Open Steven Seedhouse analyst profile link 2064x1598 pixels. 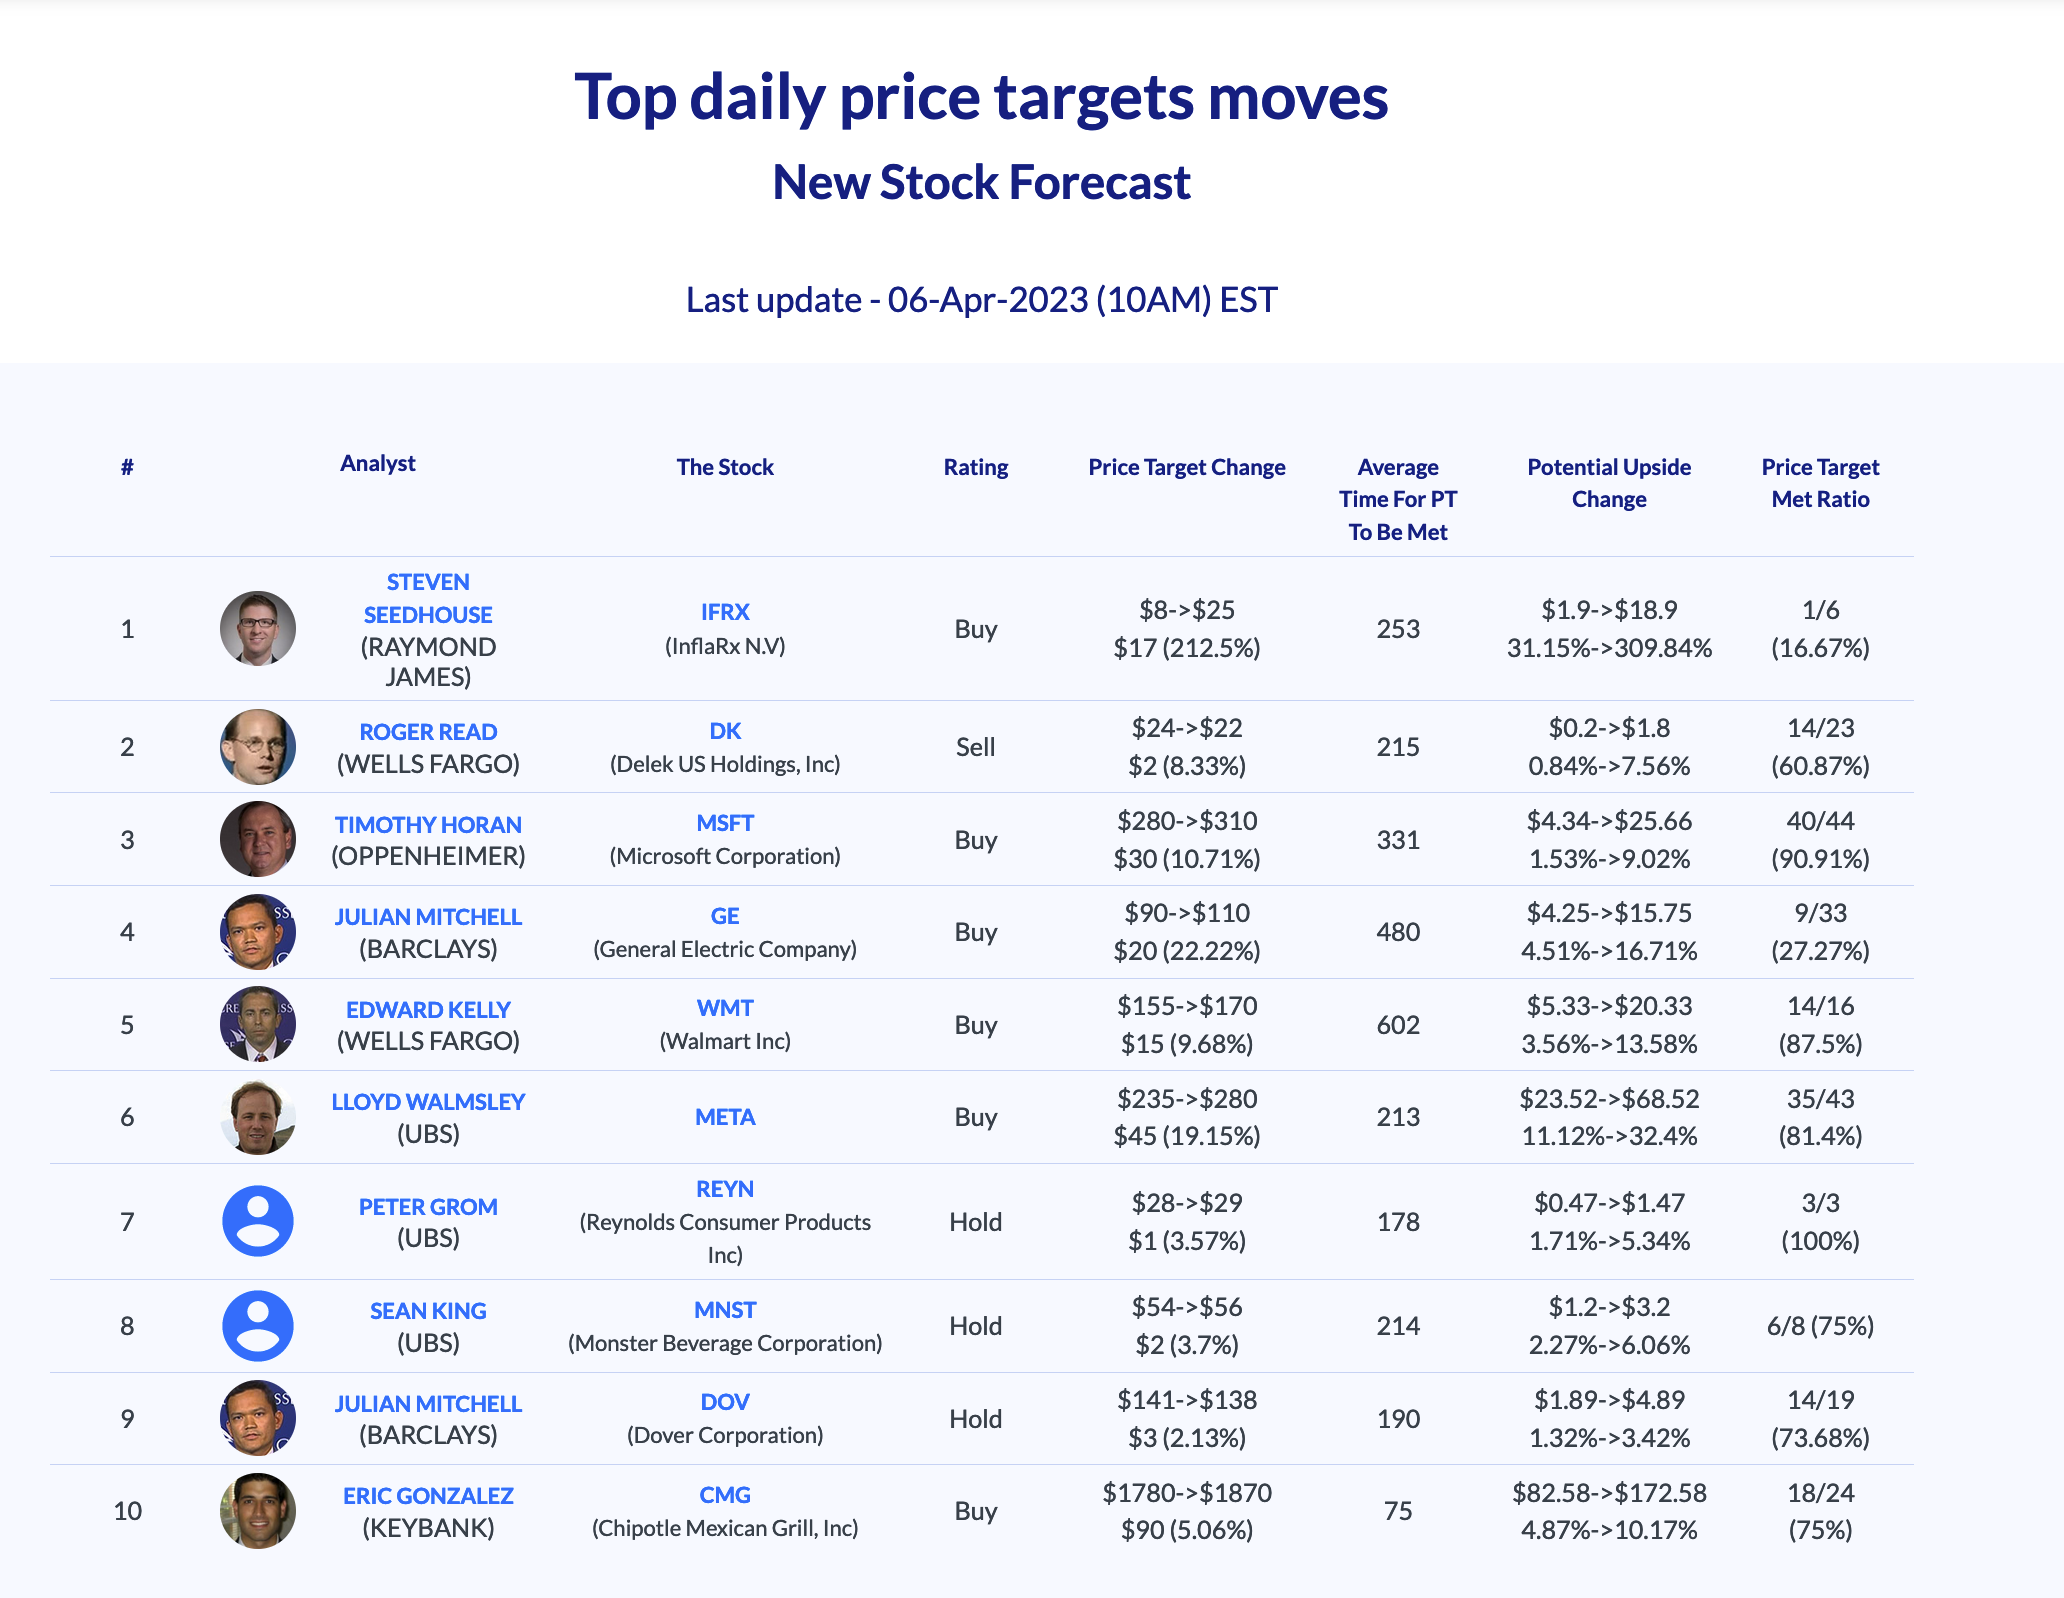click(x=428, y=598)
